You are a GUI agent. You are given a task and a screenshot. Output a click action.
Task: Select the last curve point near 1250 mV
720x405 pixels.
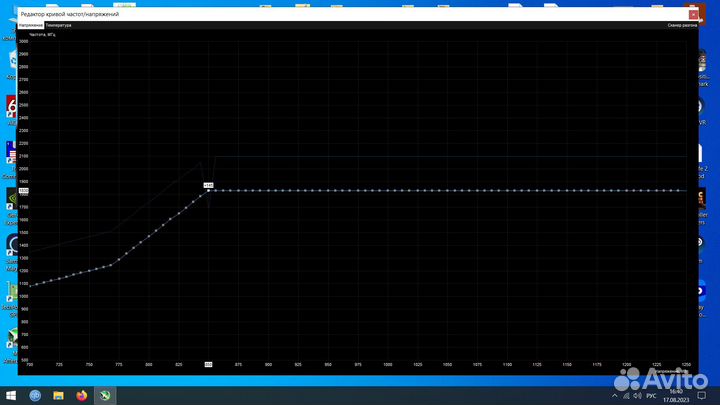(x=681, y=190)
